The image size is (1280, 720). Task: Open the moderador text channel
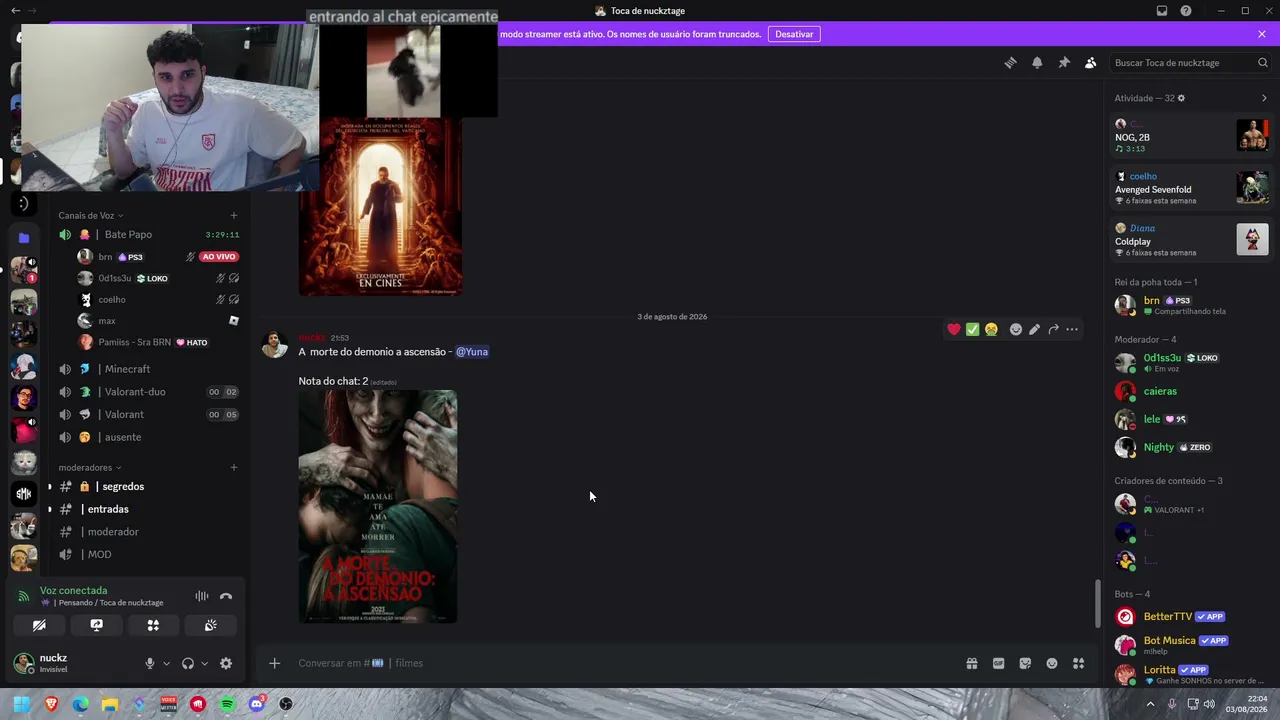click(x=148, y=532)
